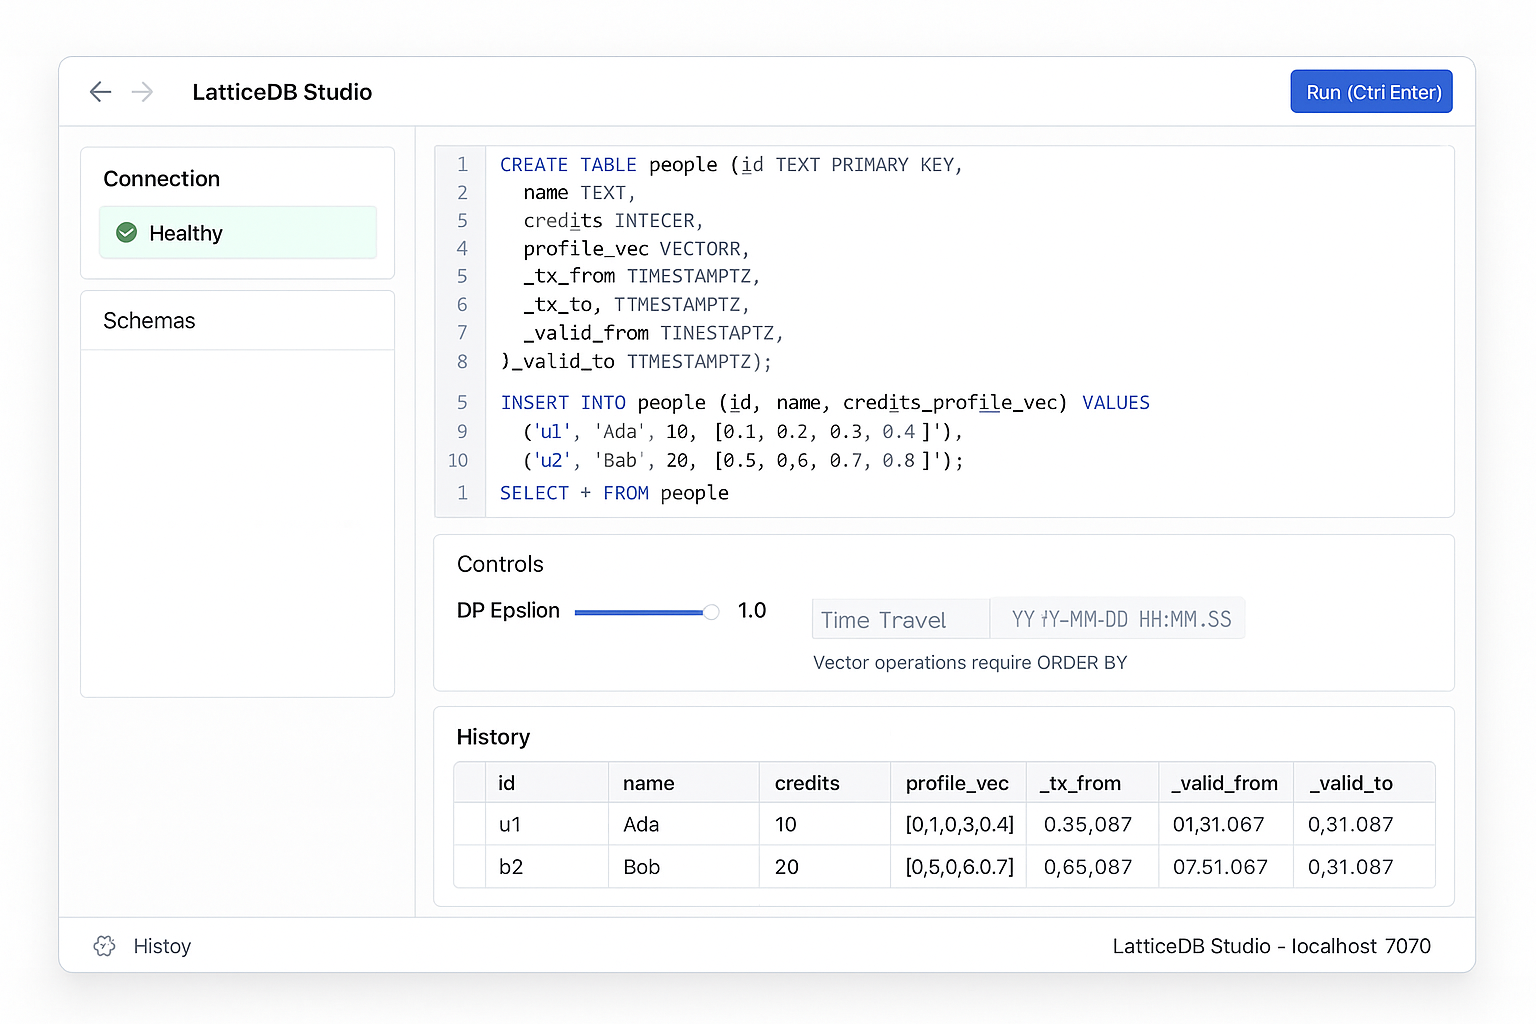Click the 'INSERT INTO people' editor line

[x=825, y=403]
